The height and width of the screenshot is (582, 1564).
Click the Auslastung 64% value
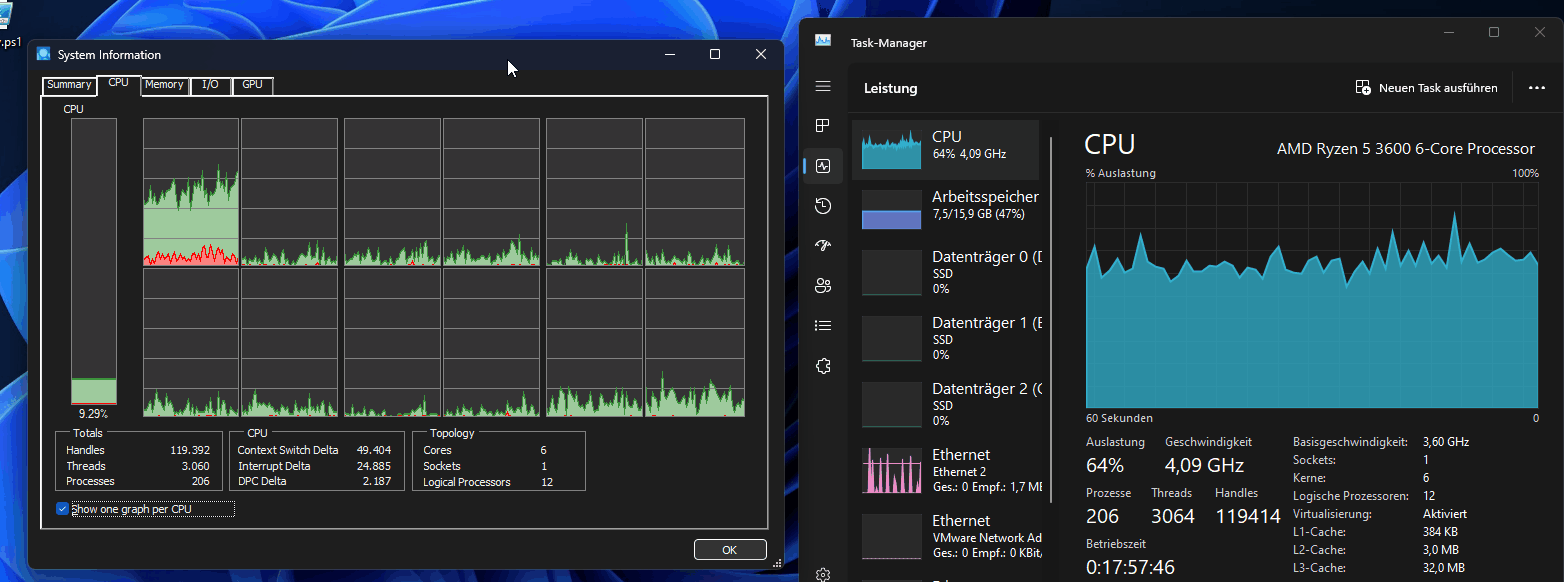tap(1105, 465)
